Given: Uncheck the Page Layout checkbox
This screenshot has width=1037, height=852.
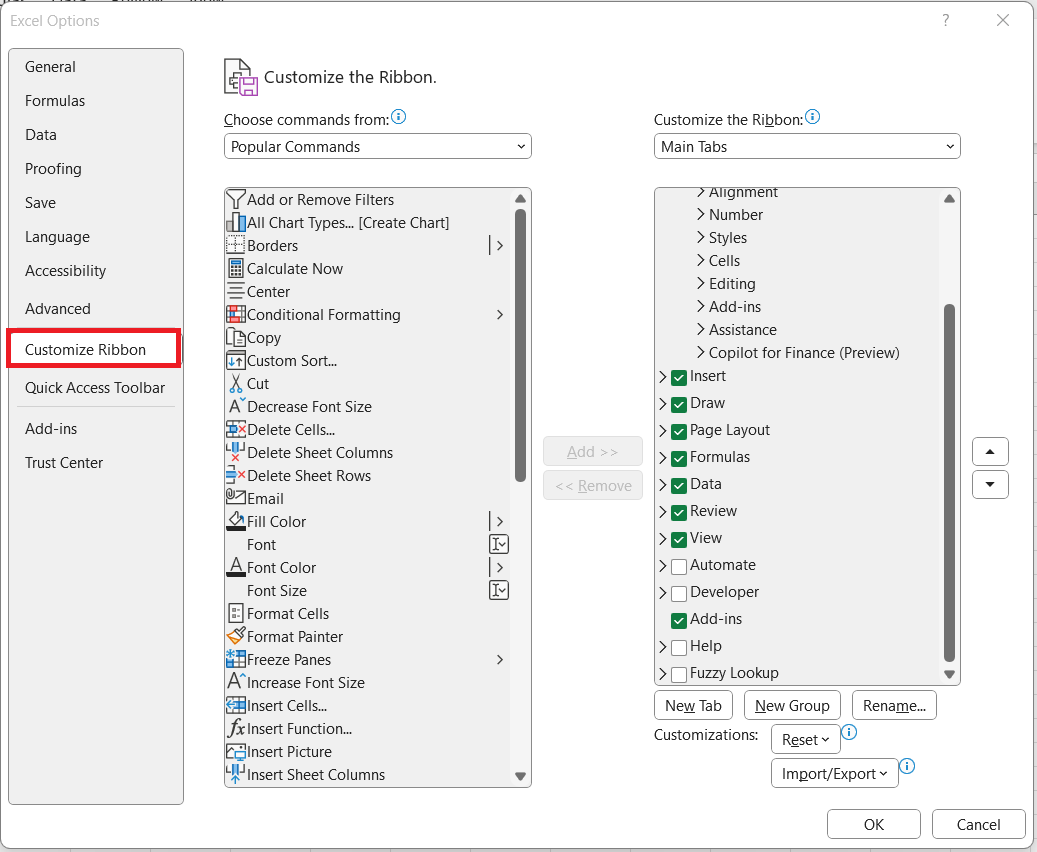Looking at the screenshot, I should pos(679,431).
